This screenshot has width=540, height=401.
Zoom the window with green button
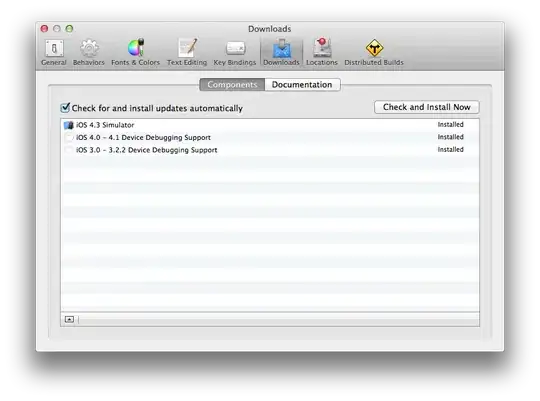69,29
